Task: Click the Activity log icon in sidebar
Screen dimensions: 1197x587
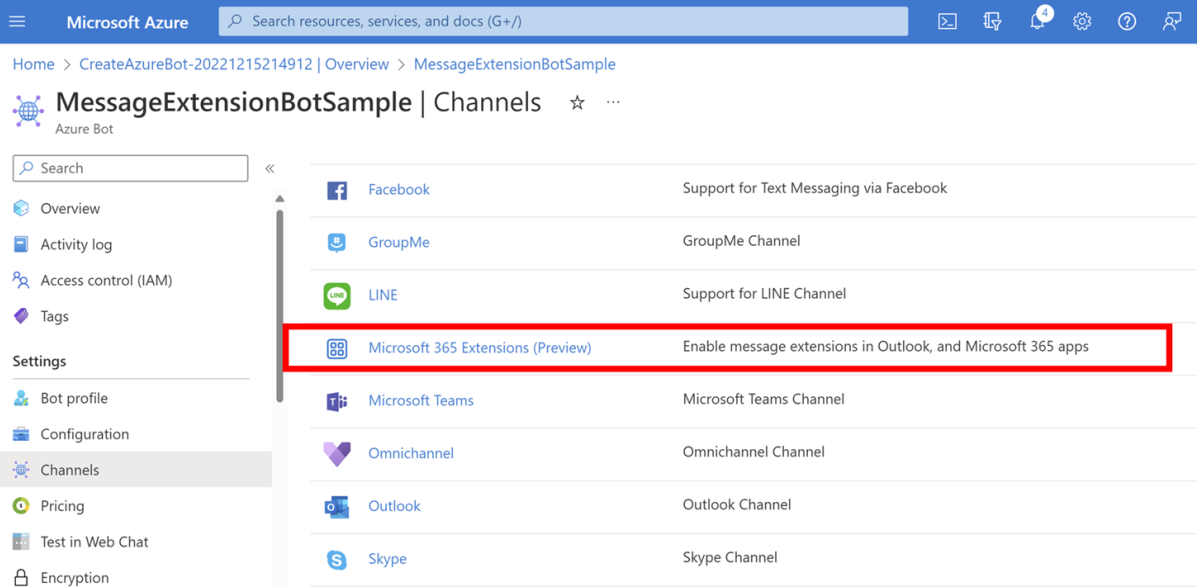Action: [21, 244]
